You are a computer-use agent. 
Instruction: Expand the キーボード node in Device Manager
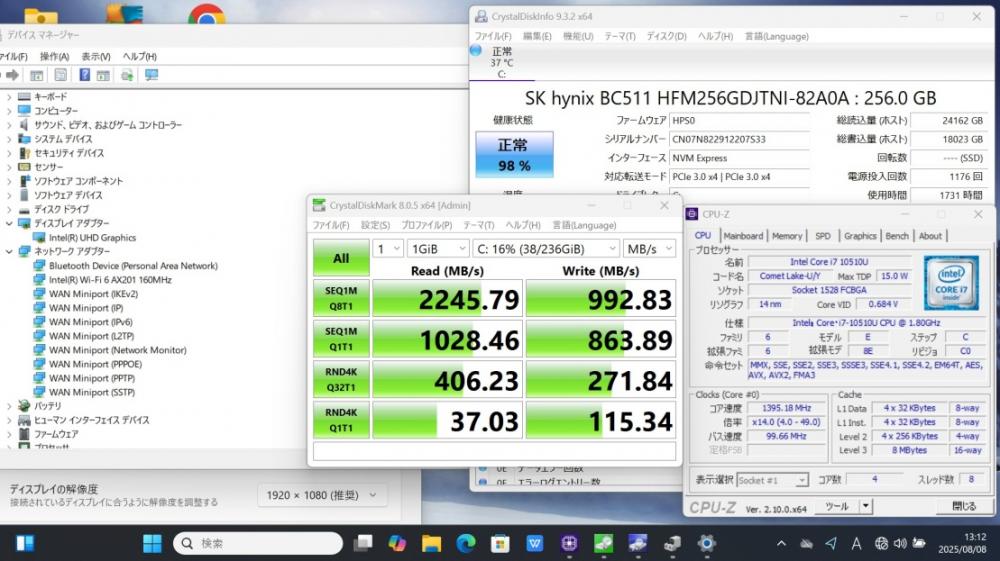click(9, 97)
